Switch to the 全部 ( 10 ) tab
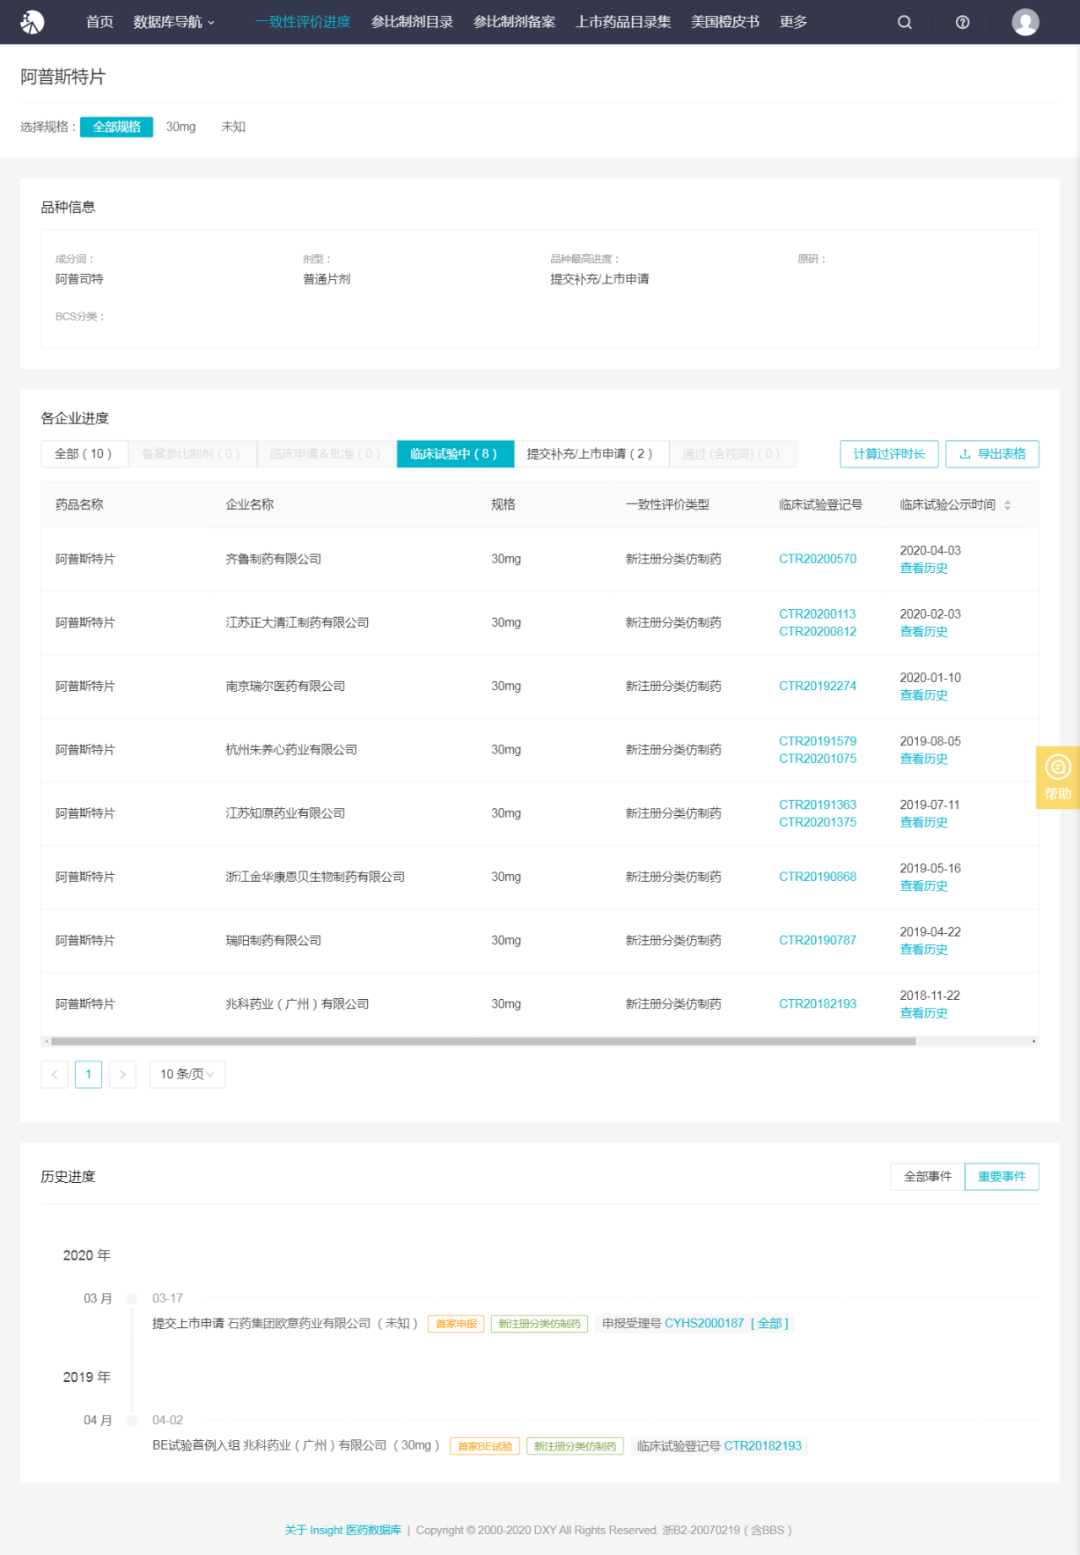The height and width of the screenshot is (1555, 1080). coord(84,454)
